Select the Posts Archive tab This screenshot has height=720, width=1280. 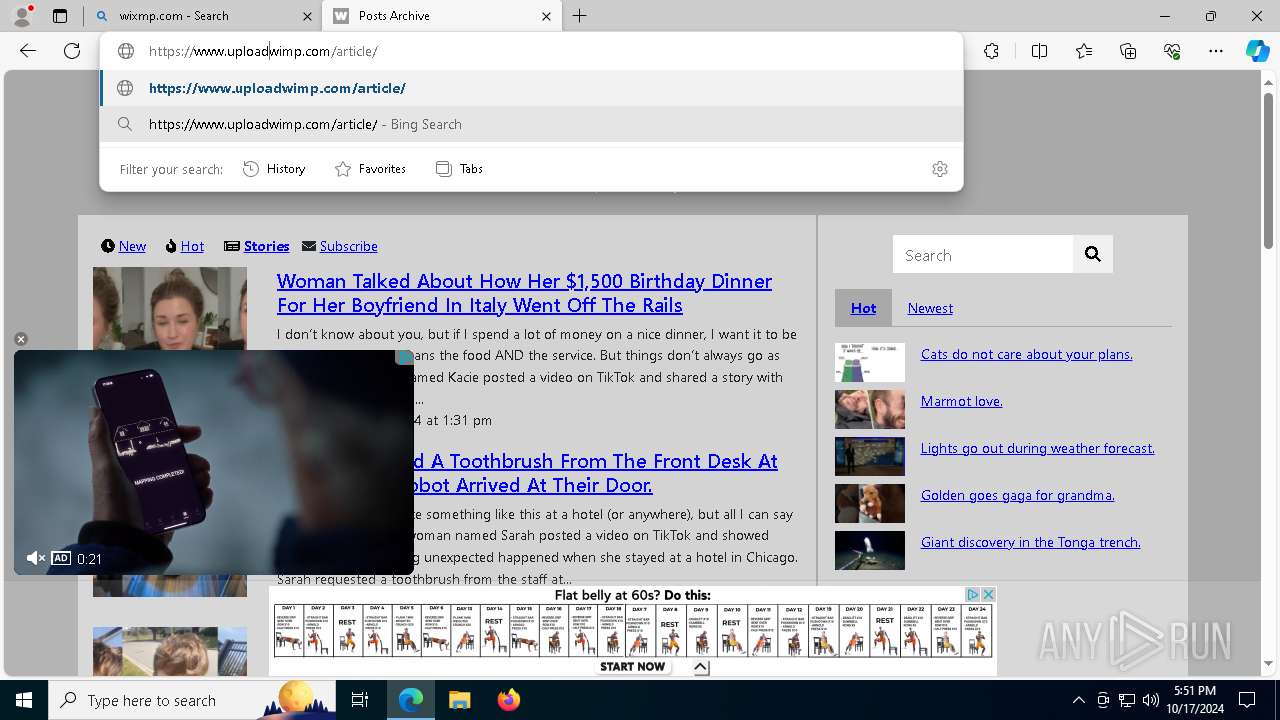pos(441,16)
